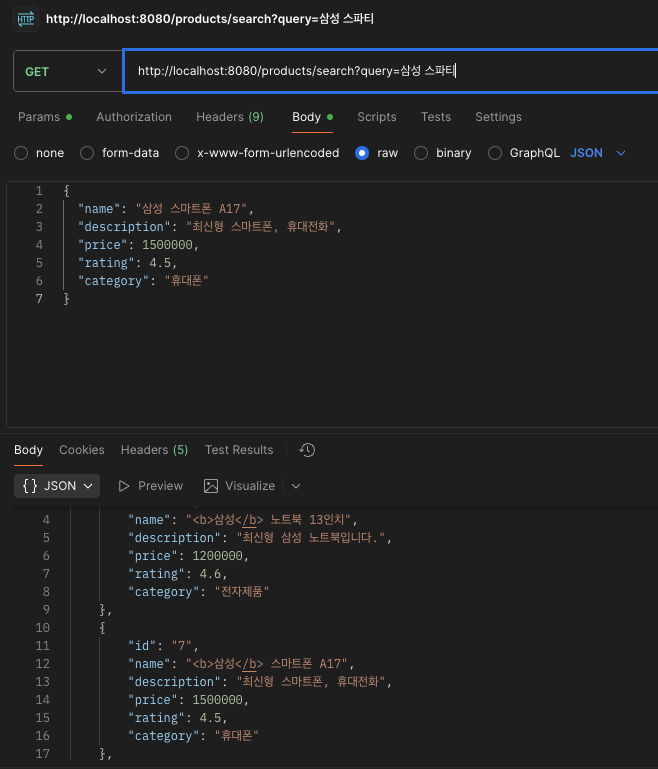Click response name line with 노트북 13인치
The image size is (658, 769).
click(243, 520)
